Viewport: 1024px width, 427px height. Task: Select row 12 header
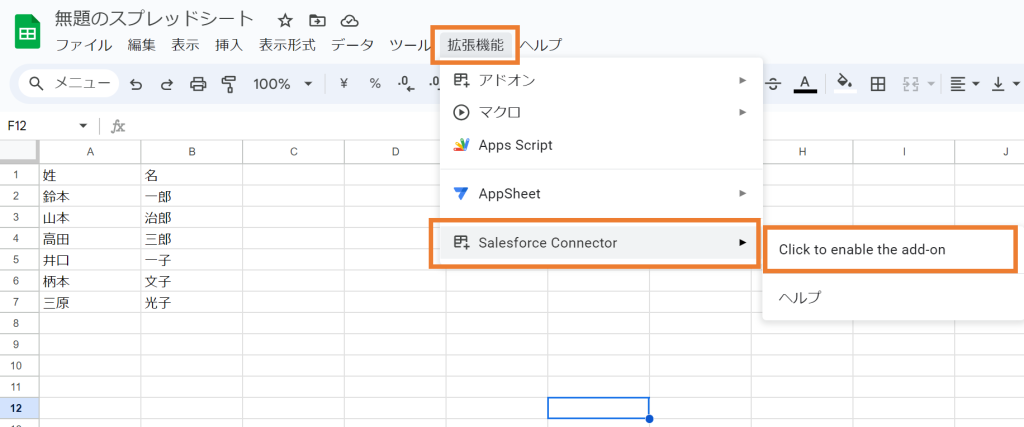coord(20,408)
